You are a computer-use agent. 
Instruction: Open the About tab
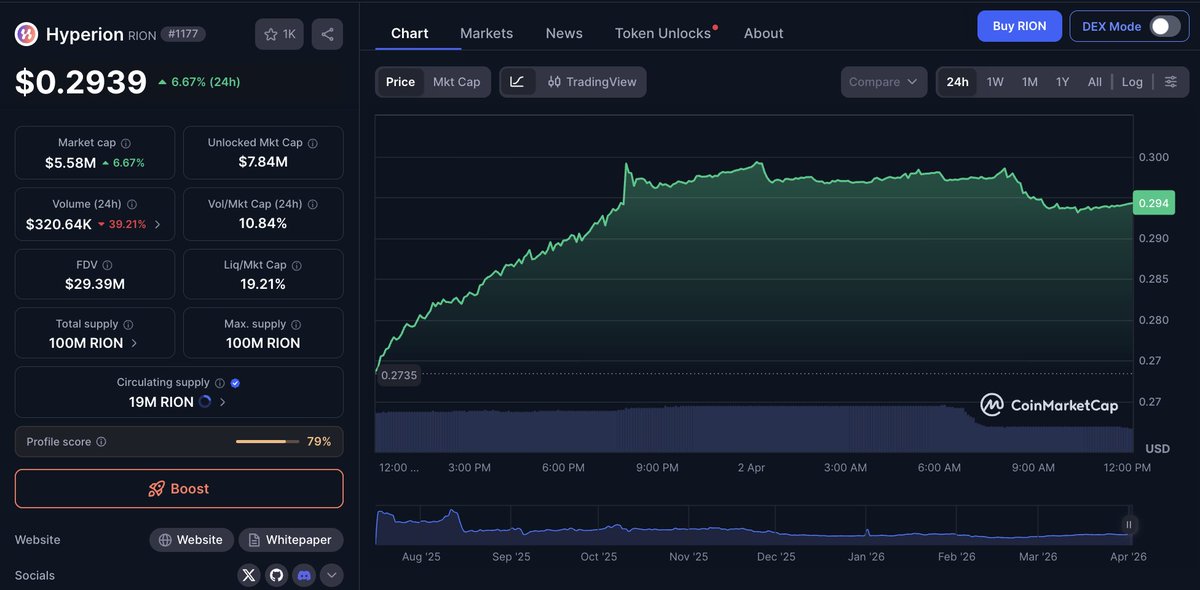click(x=764, y=33)
